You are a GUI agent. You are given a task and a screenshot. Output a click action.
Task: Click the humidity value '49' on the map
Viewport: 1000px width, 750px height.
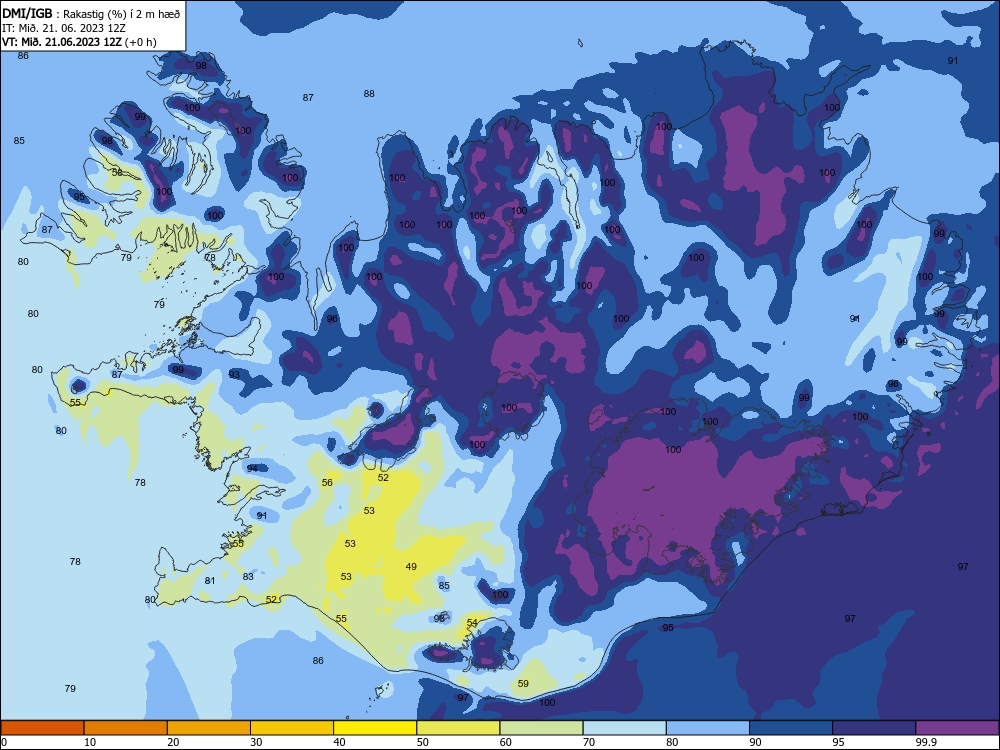coord(411,566)
